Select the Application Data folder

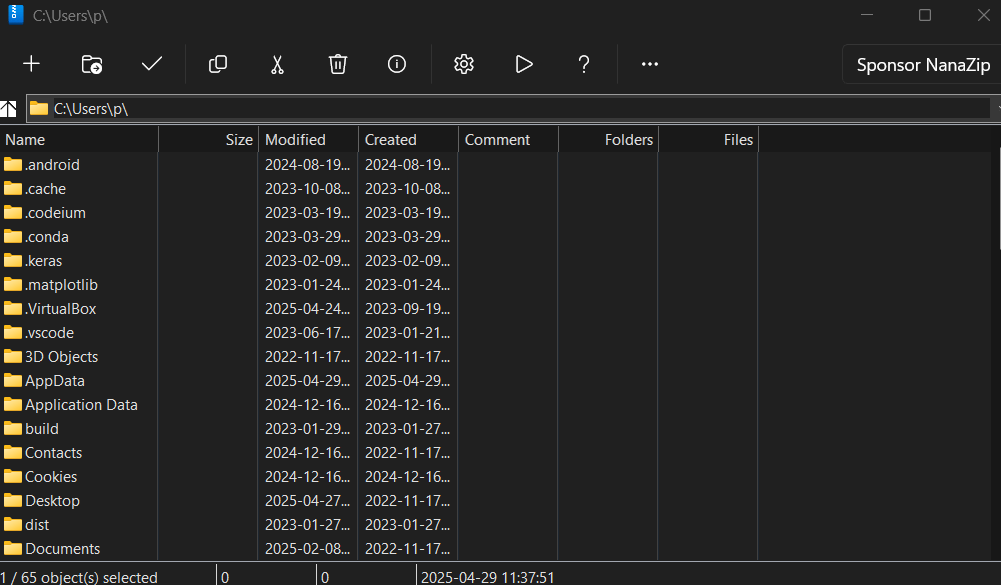coord(71,405)
